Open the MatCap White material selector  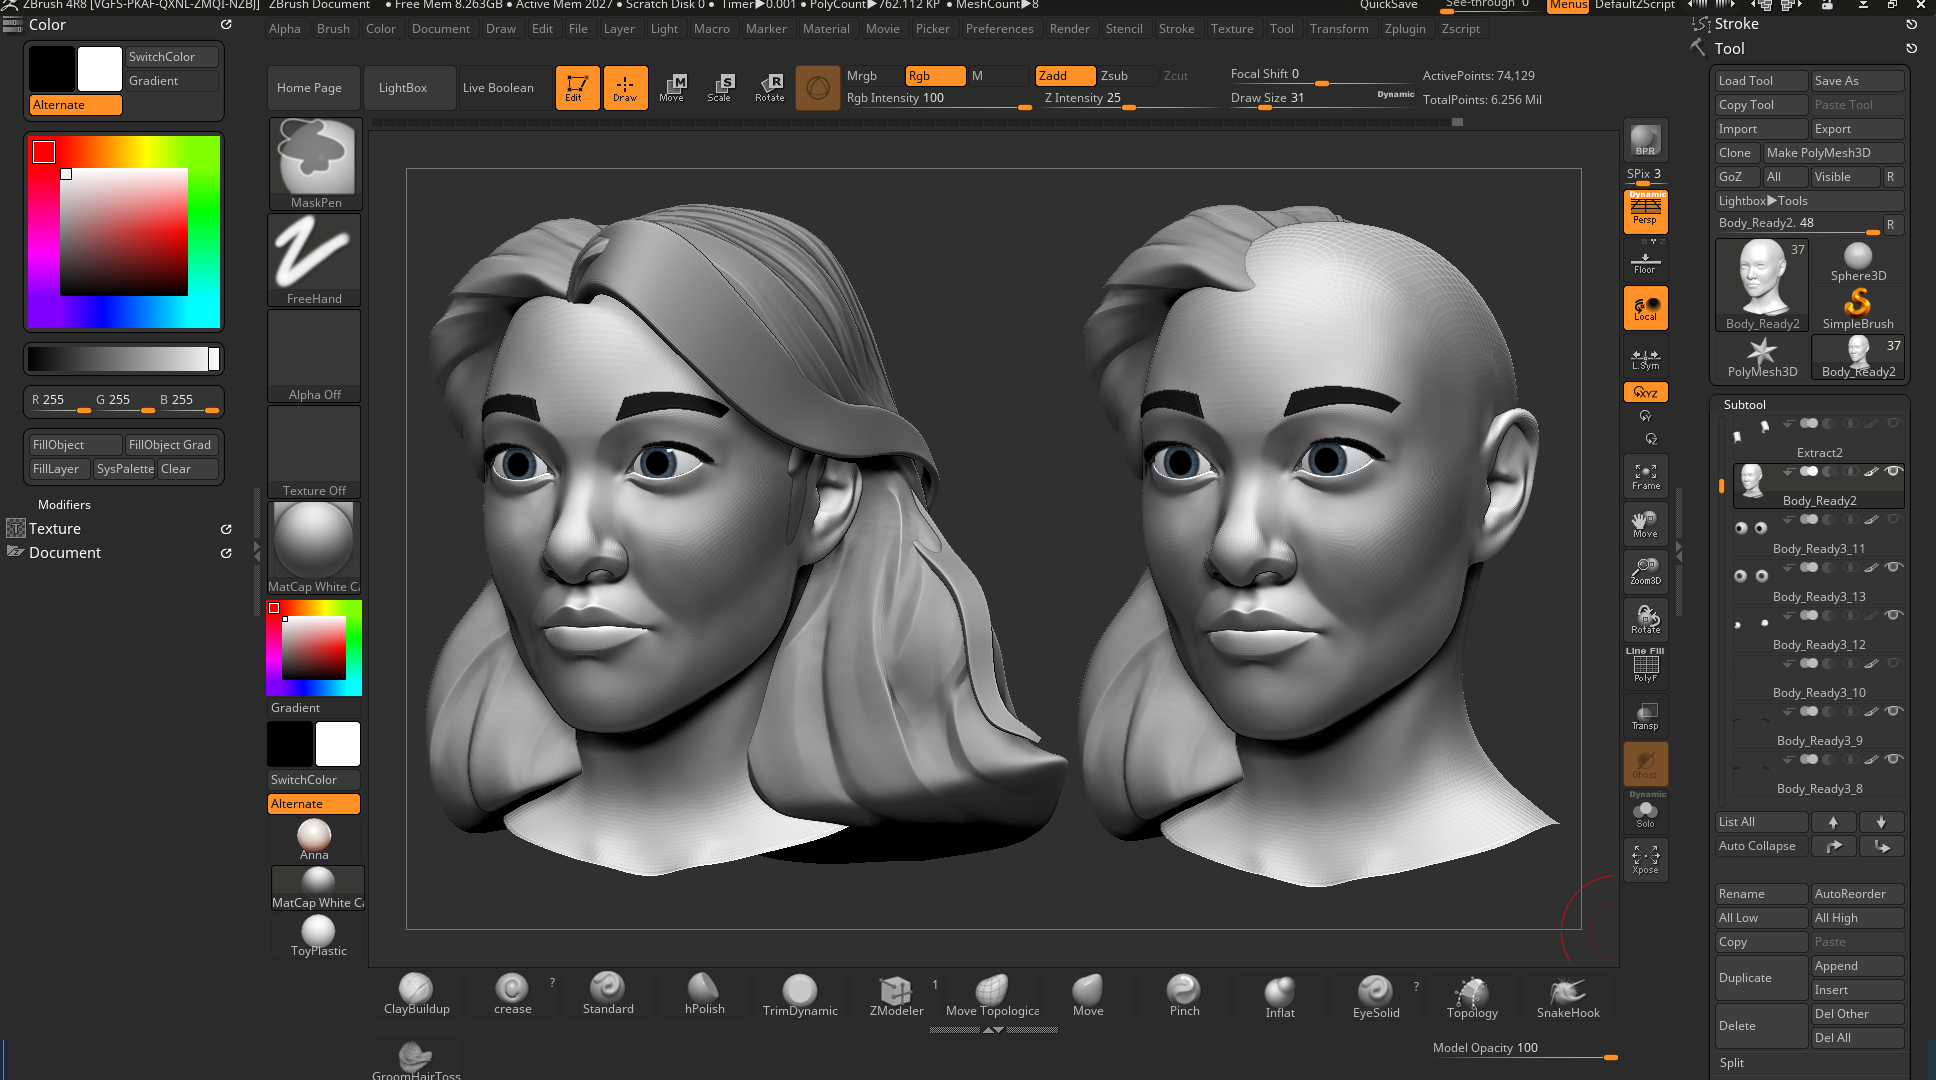click(314, 548)
